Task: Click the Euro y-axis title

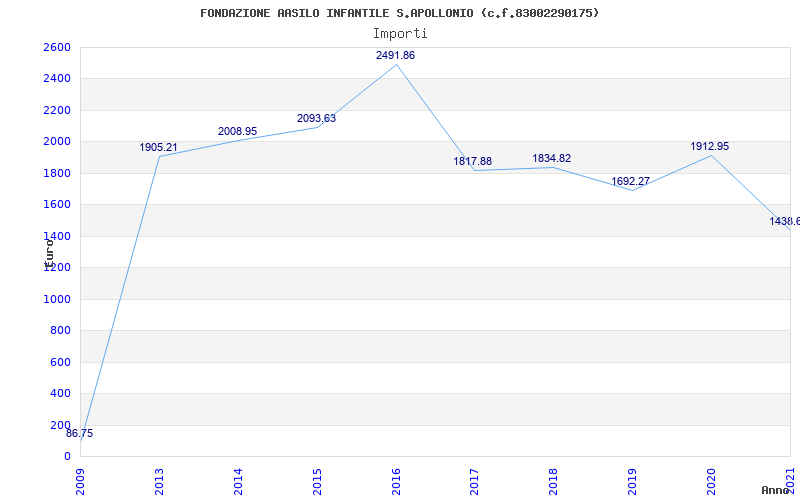Action: click(x=48, y=250)
